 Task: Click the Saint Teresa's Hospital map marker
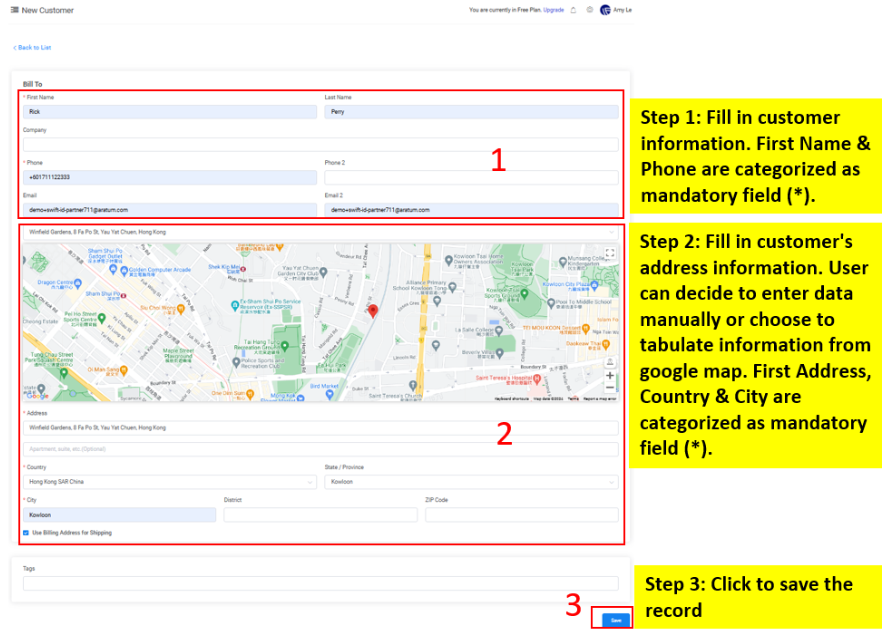536,379
